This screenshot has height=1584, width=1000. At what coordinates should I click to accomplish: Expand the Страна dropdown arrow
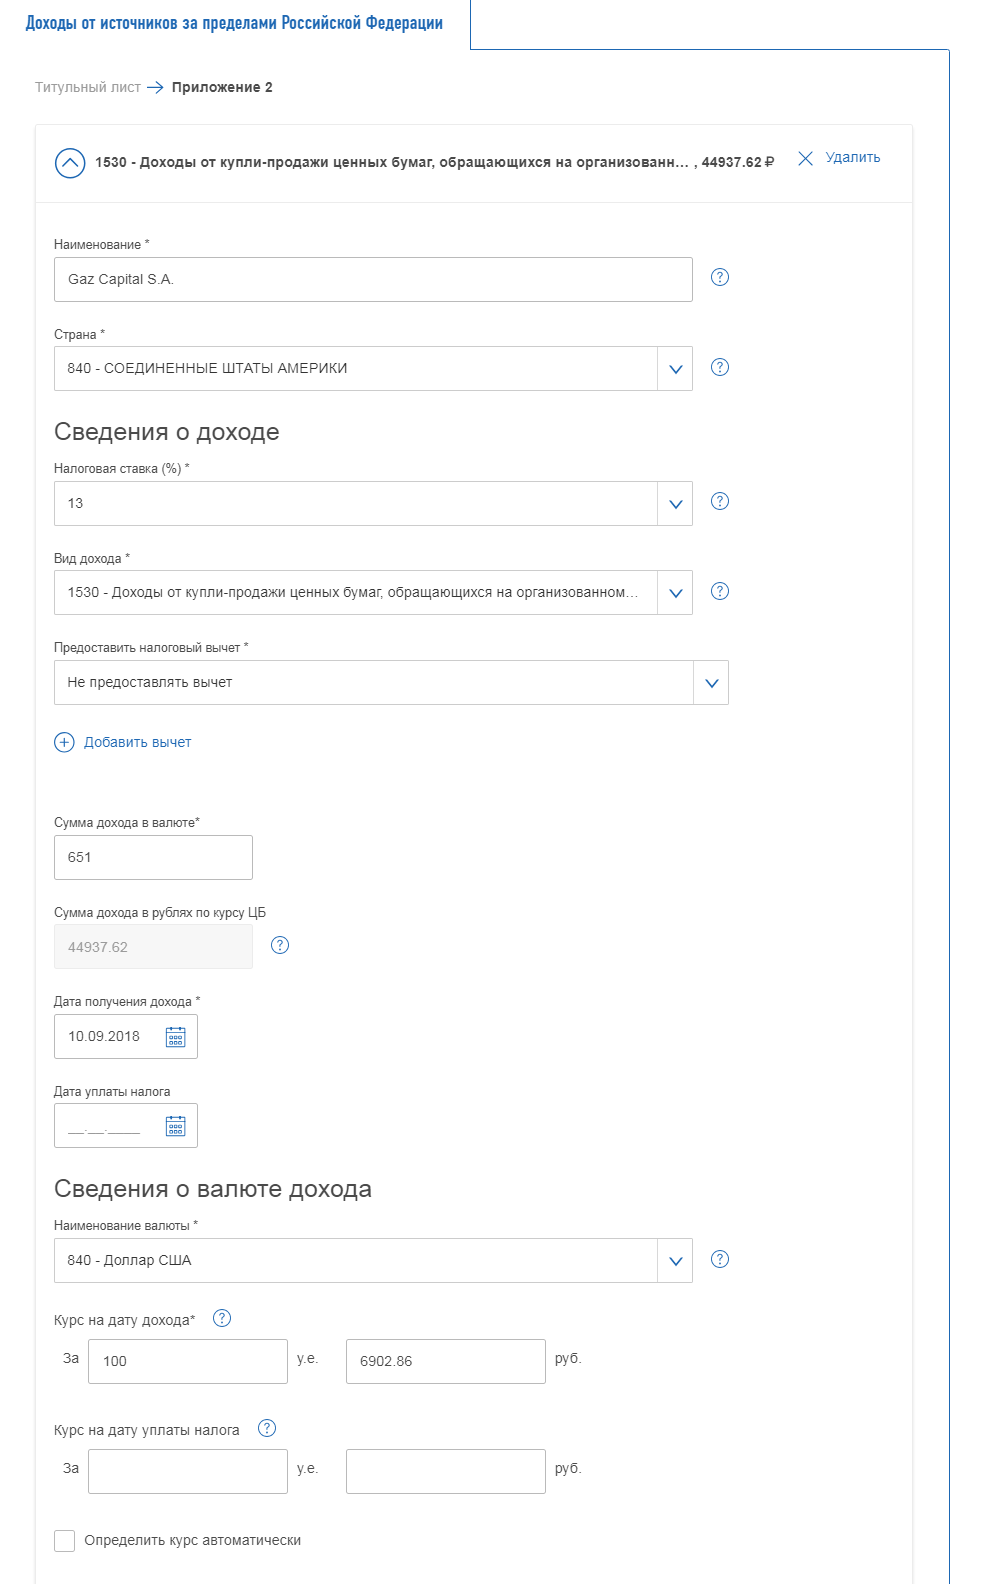tap(675, 369)
